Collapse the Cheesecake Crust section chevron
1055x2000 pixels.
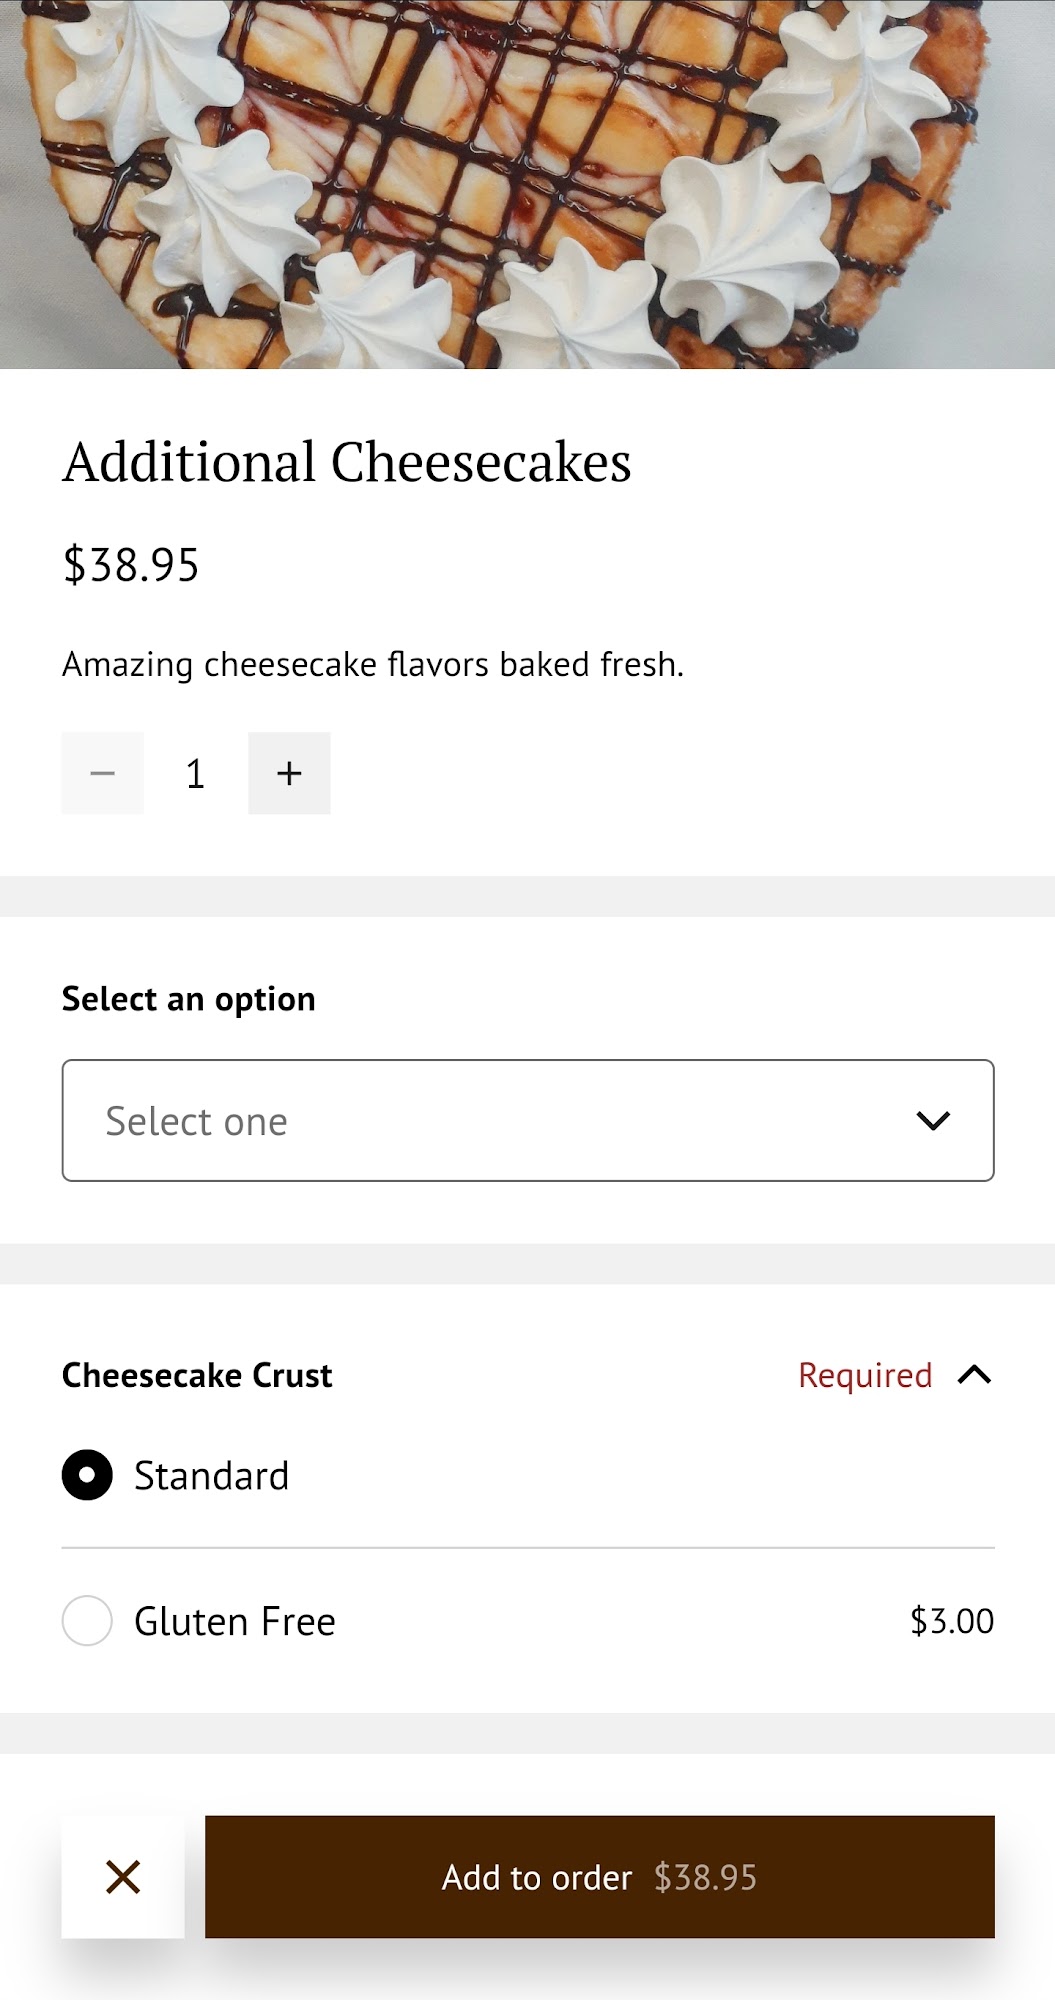click(x=974, y=1375)
